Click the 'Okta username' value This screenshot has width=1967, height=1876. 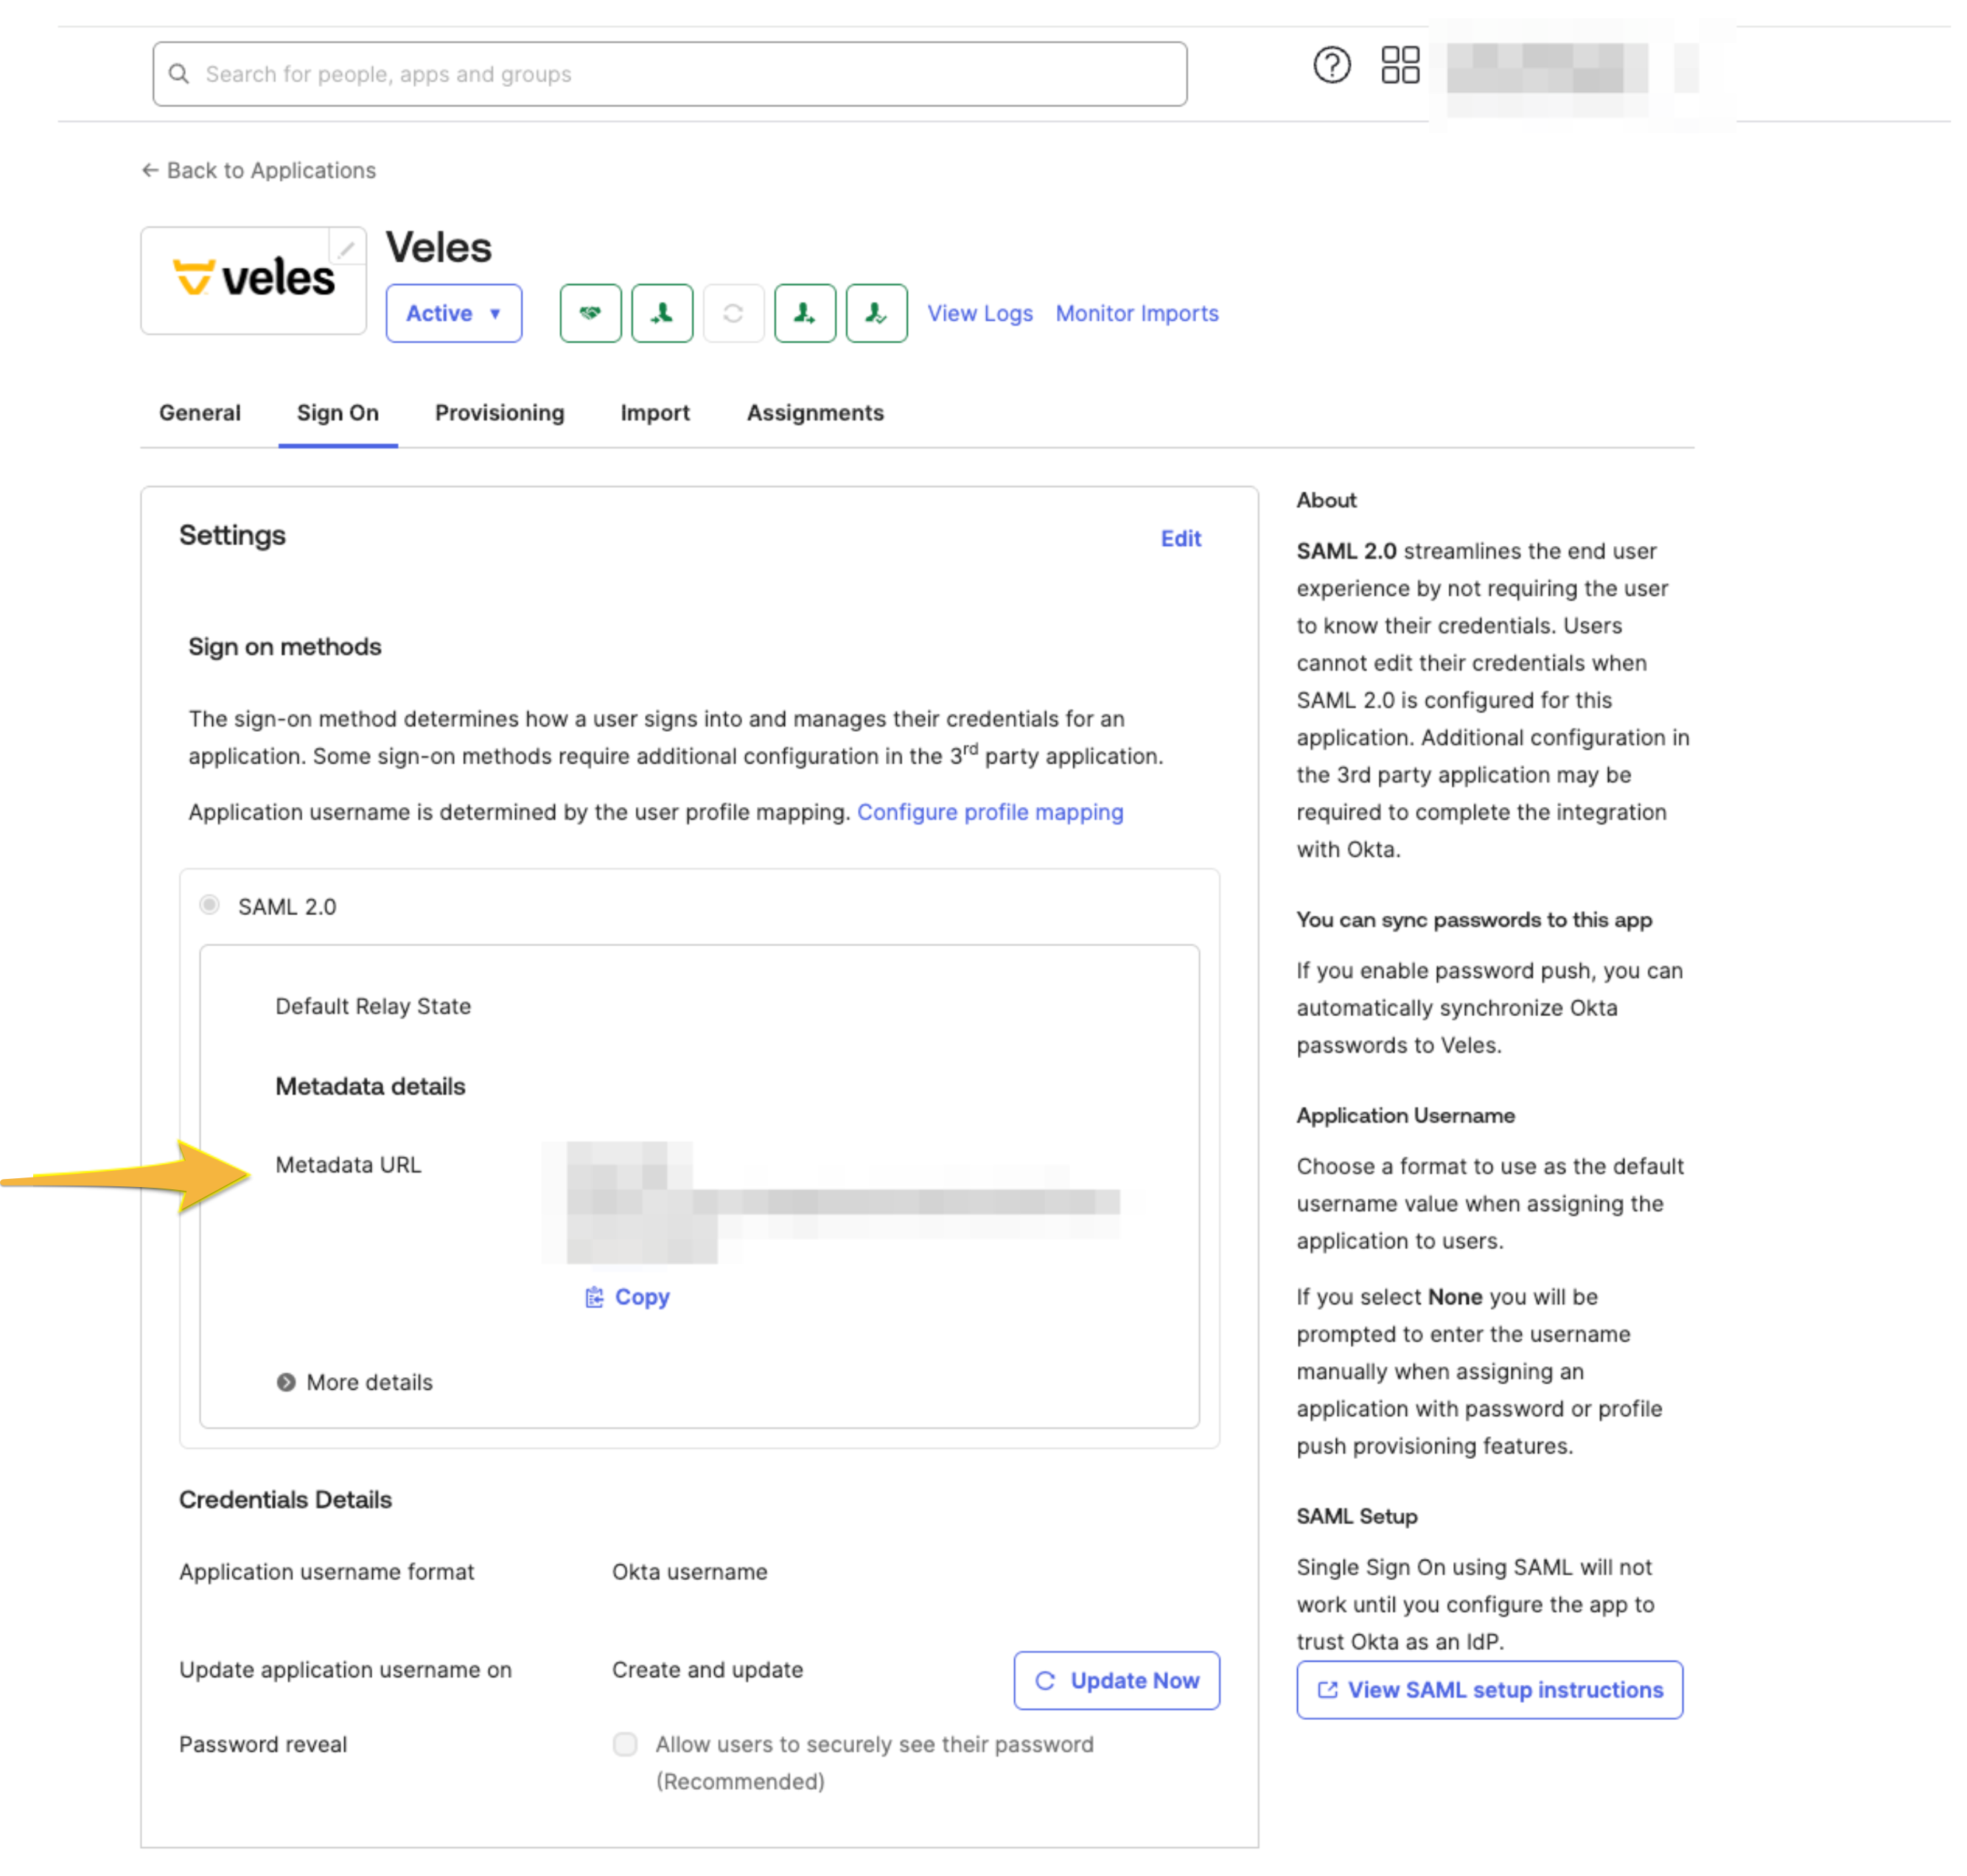point(690,1572)
